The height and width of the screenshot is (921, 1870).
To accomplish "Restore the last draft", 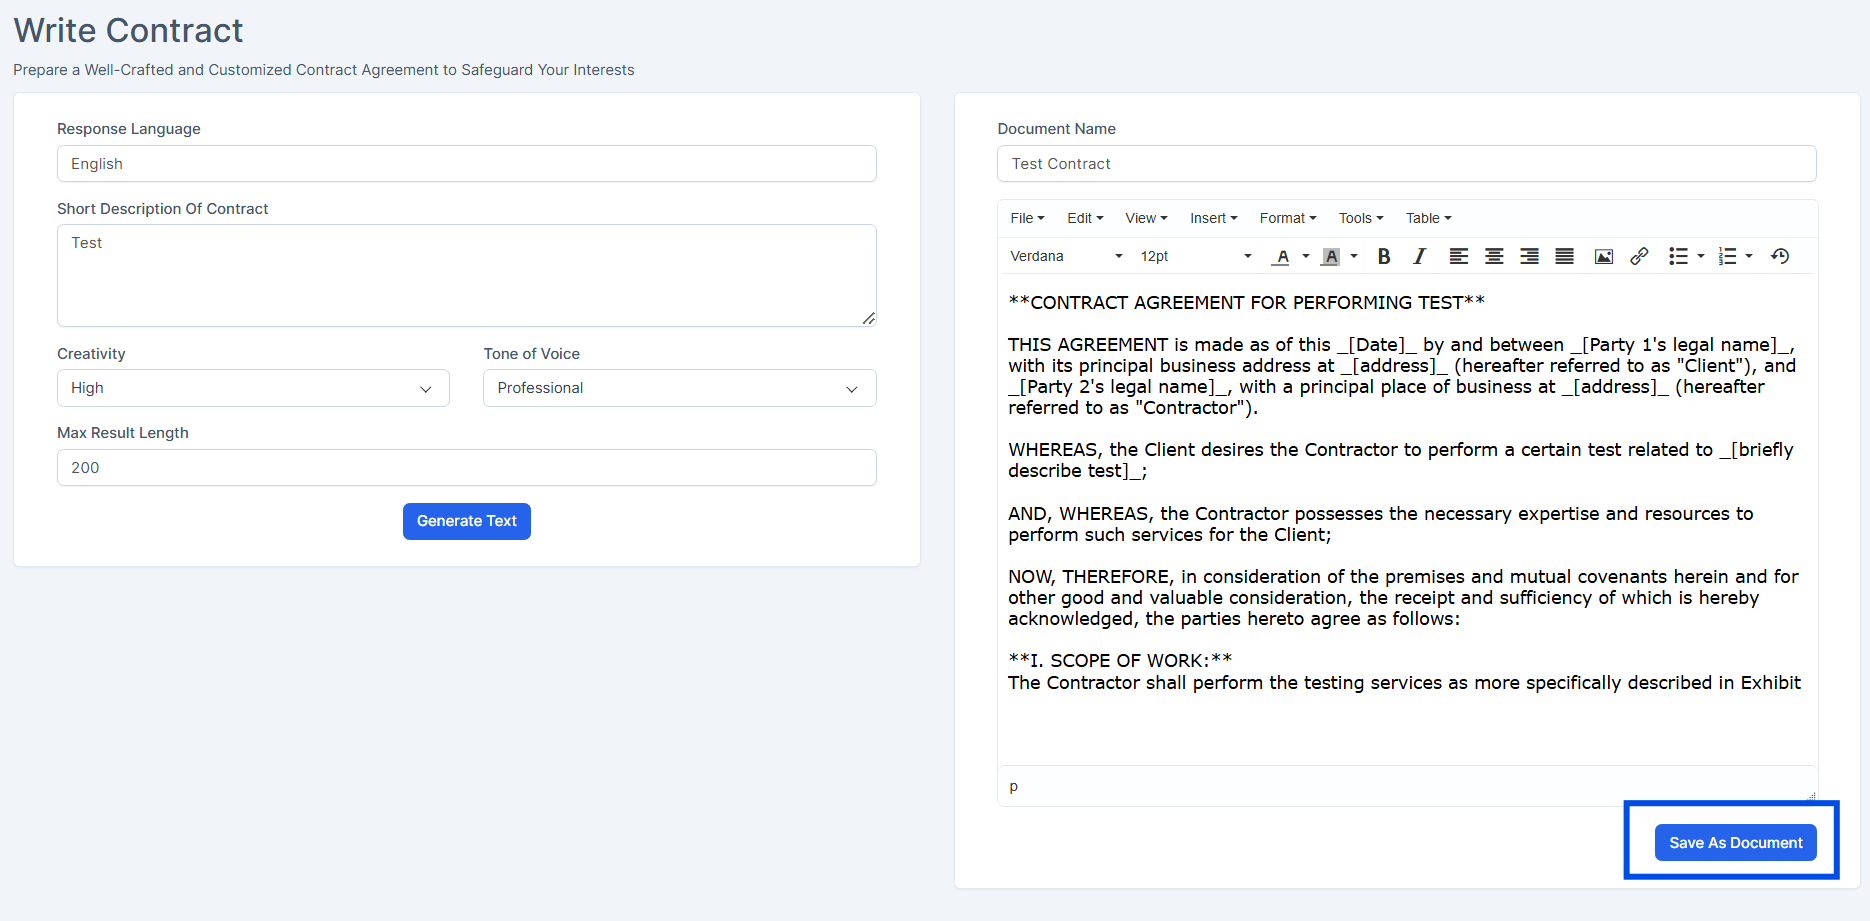I will [x=1779, y=256].
